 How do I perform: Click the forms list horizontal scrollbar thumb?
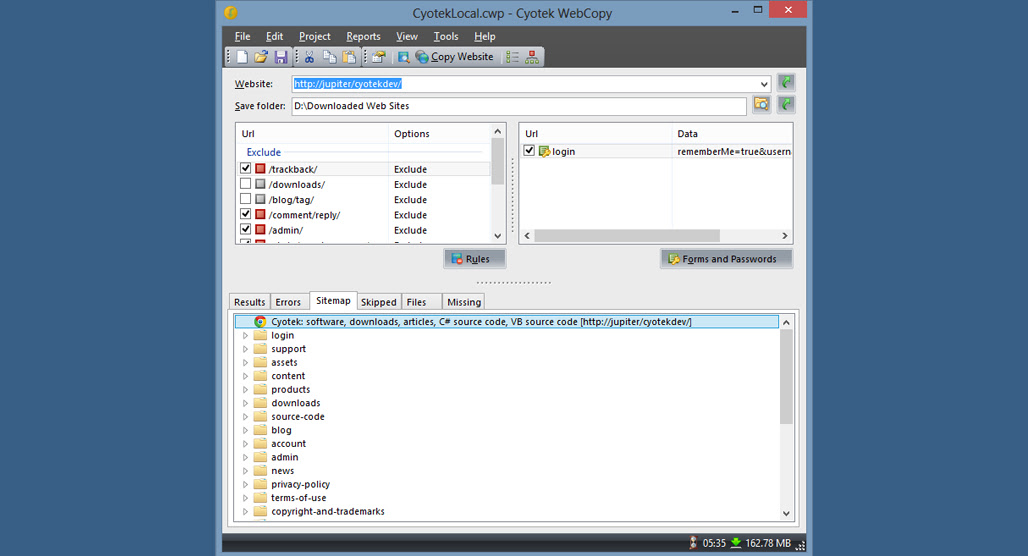pyautogui.click(x=627, y=235)
